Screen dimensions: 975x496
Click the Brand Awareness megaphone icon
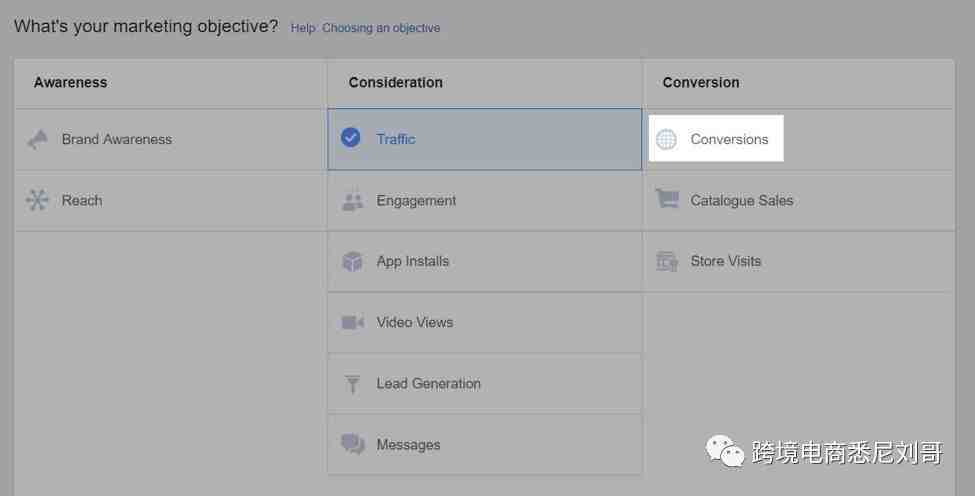37,139
